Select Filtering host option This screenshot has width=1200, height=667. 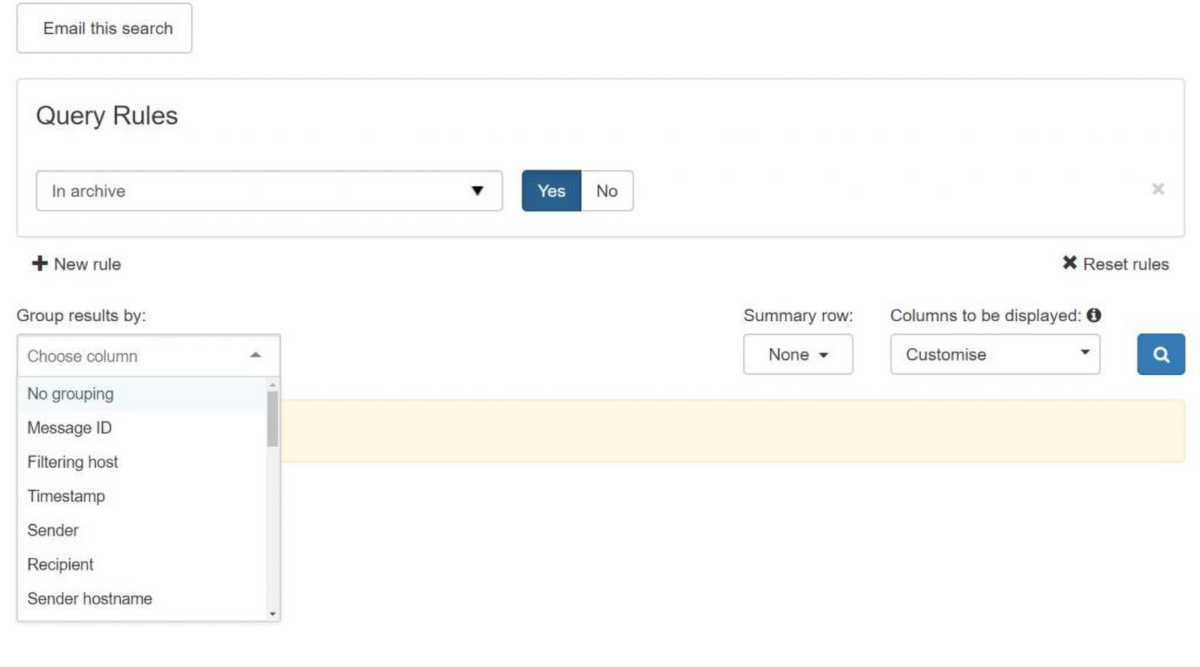click(x=72, y=462)
